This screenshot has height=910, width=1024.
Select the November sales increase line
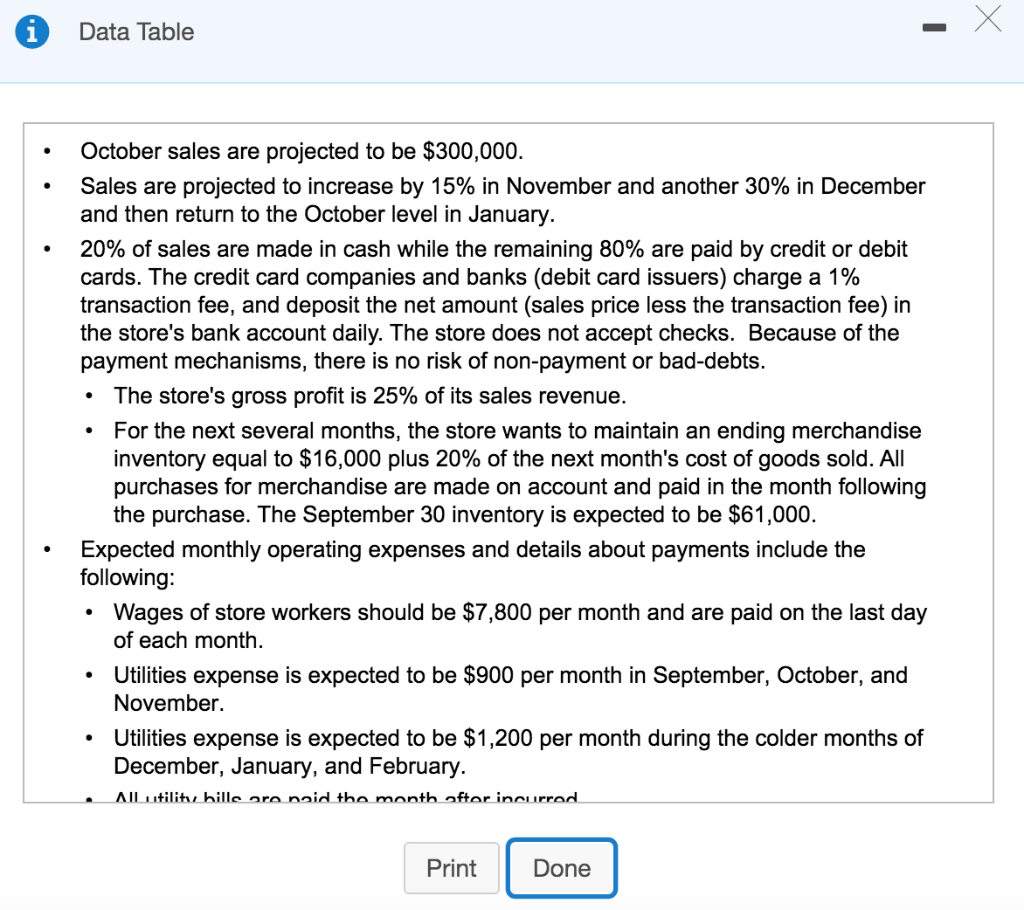(x=500, y=186)
